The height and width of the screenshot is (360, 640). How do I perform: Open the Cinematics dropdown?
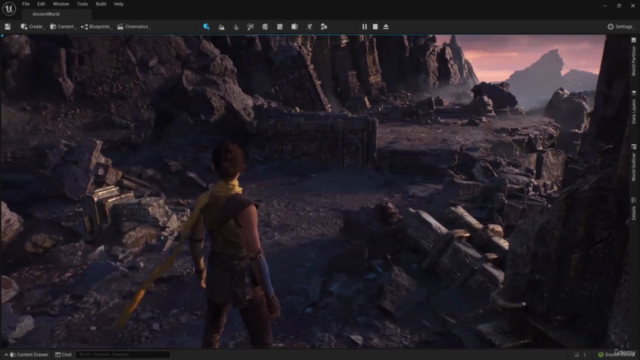(x=133, y=27)
